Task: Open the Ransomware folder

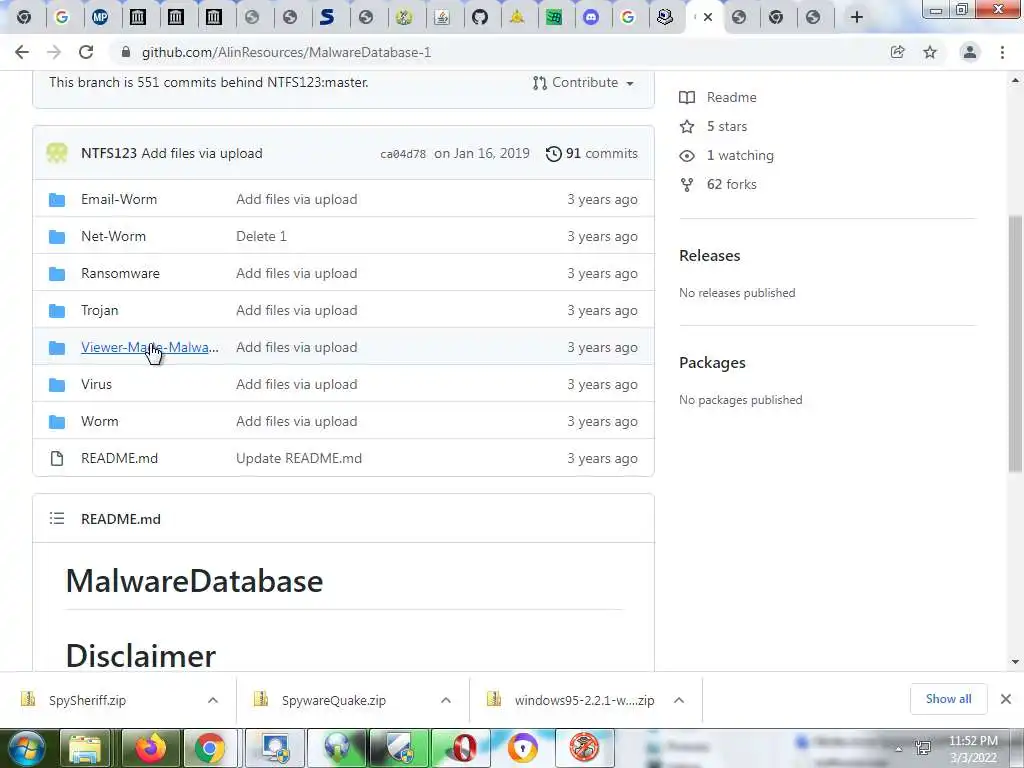Action: (120, 274)
